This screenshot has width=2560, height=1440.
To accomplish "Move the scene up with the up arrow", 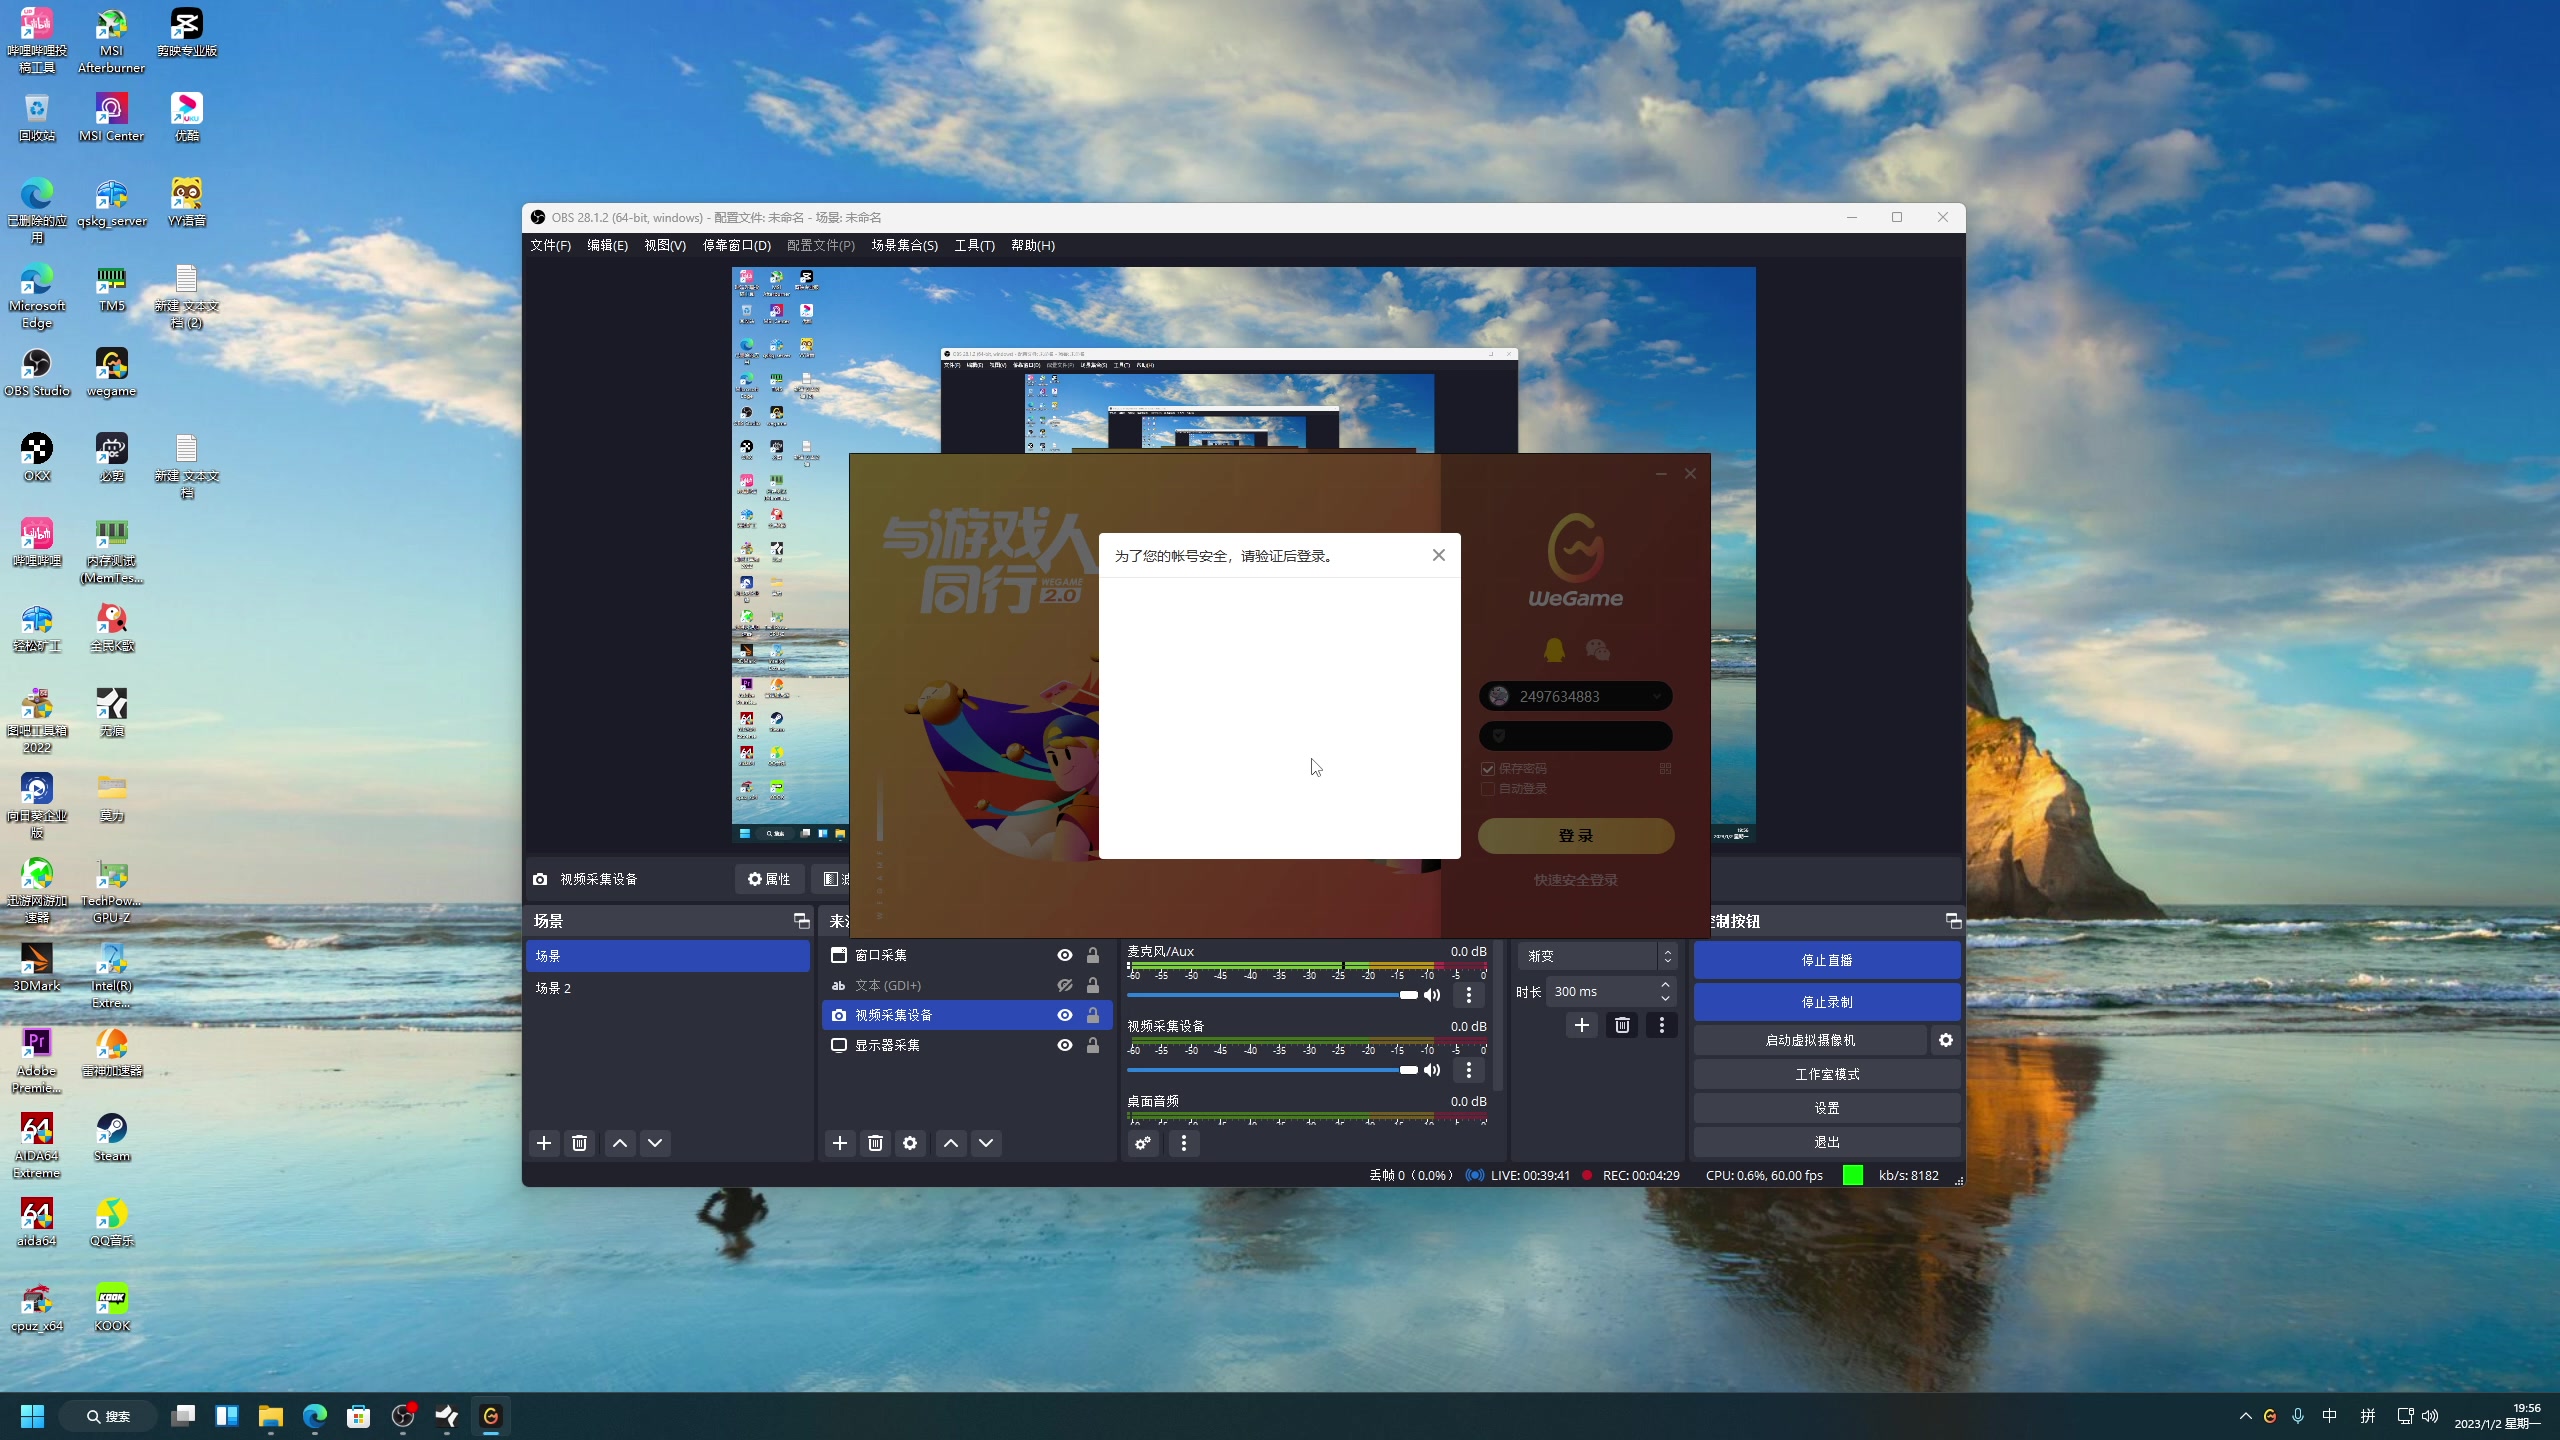I will (620, 1143).
